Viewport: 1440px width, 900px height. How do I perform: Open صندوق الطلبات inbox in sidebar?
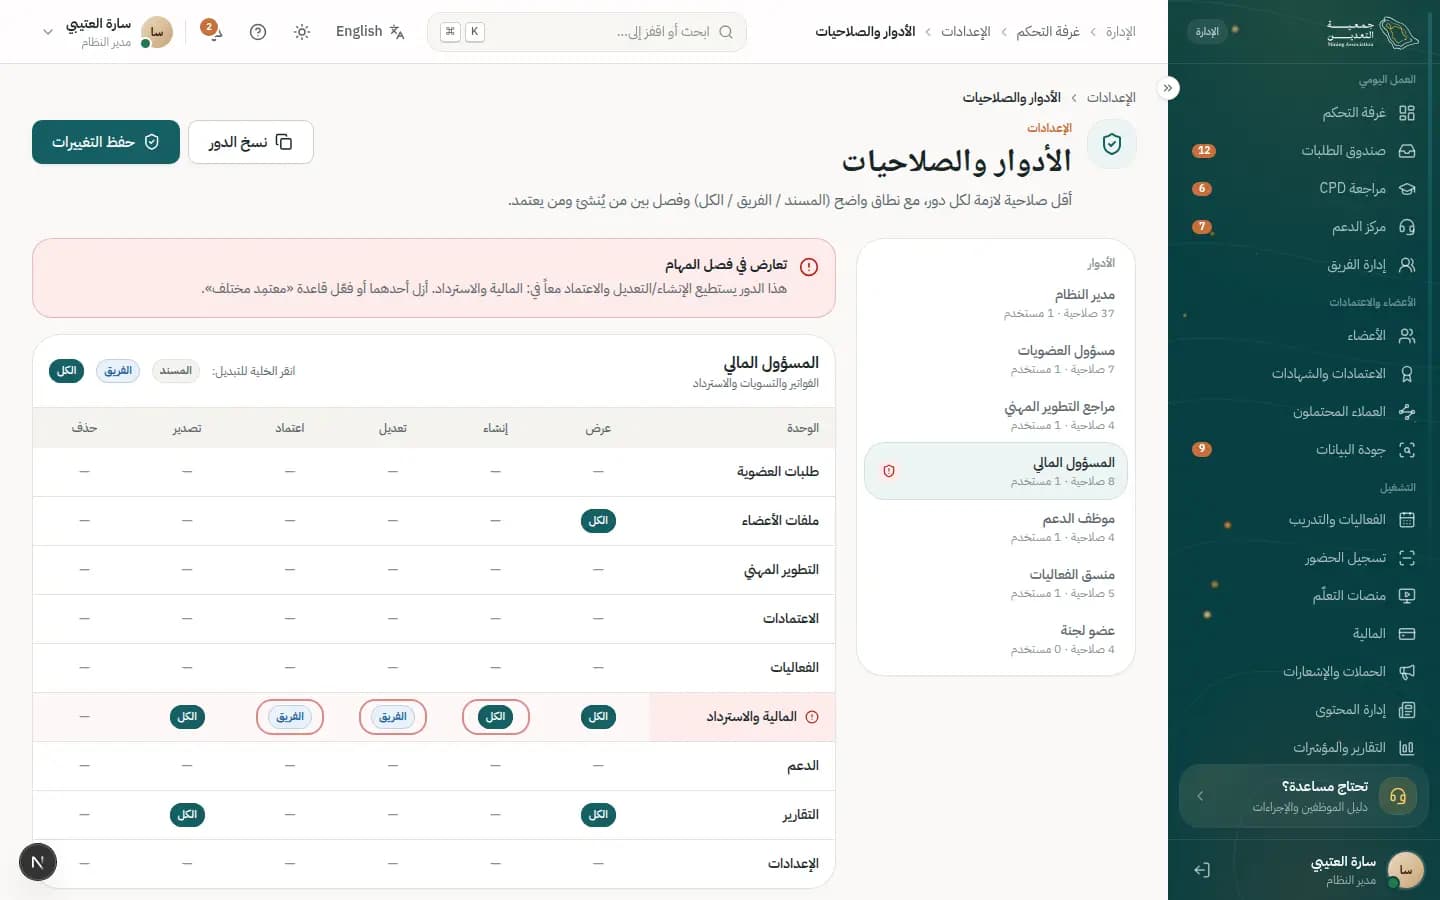pos(1304,151)
